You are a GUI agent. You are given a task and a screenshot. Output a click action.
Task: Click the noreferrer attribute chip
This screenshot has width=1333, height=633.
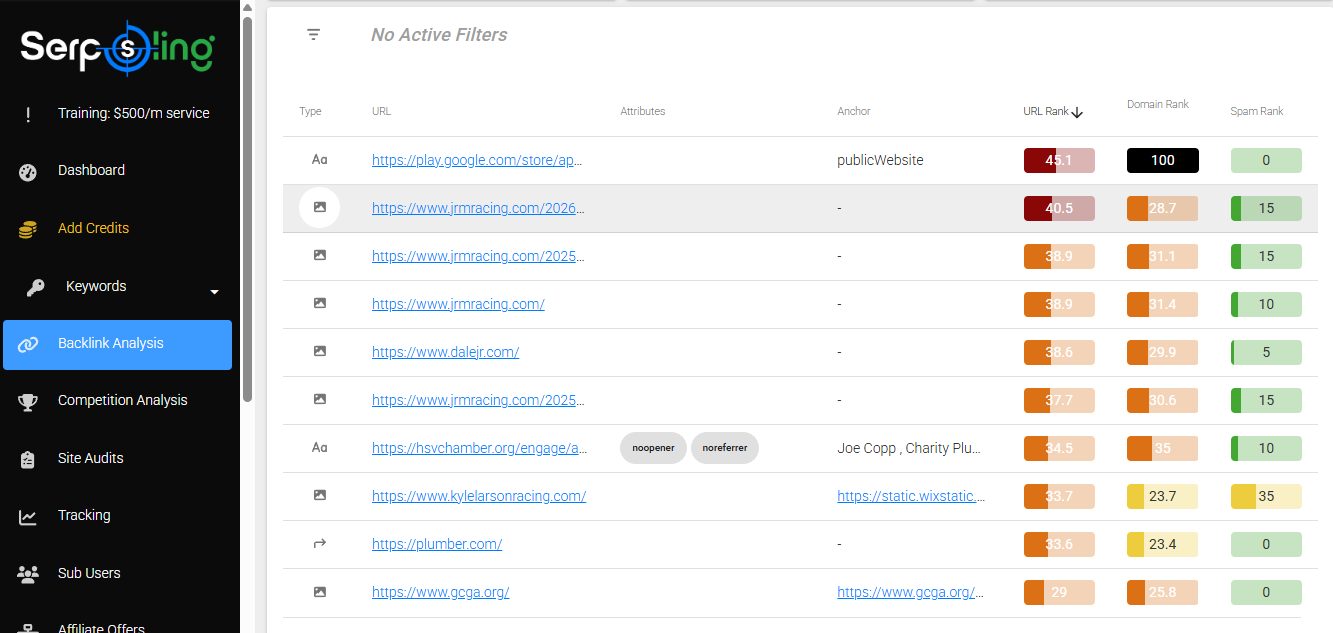725,448
